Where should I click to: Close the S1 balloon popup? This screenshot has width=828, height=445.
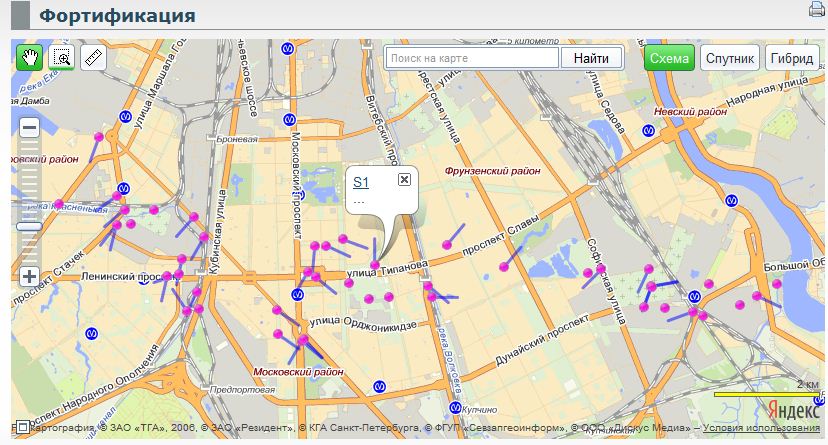coord(404,179)
